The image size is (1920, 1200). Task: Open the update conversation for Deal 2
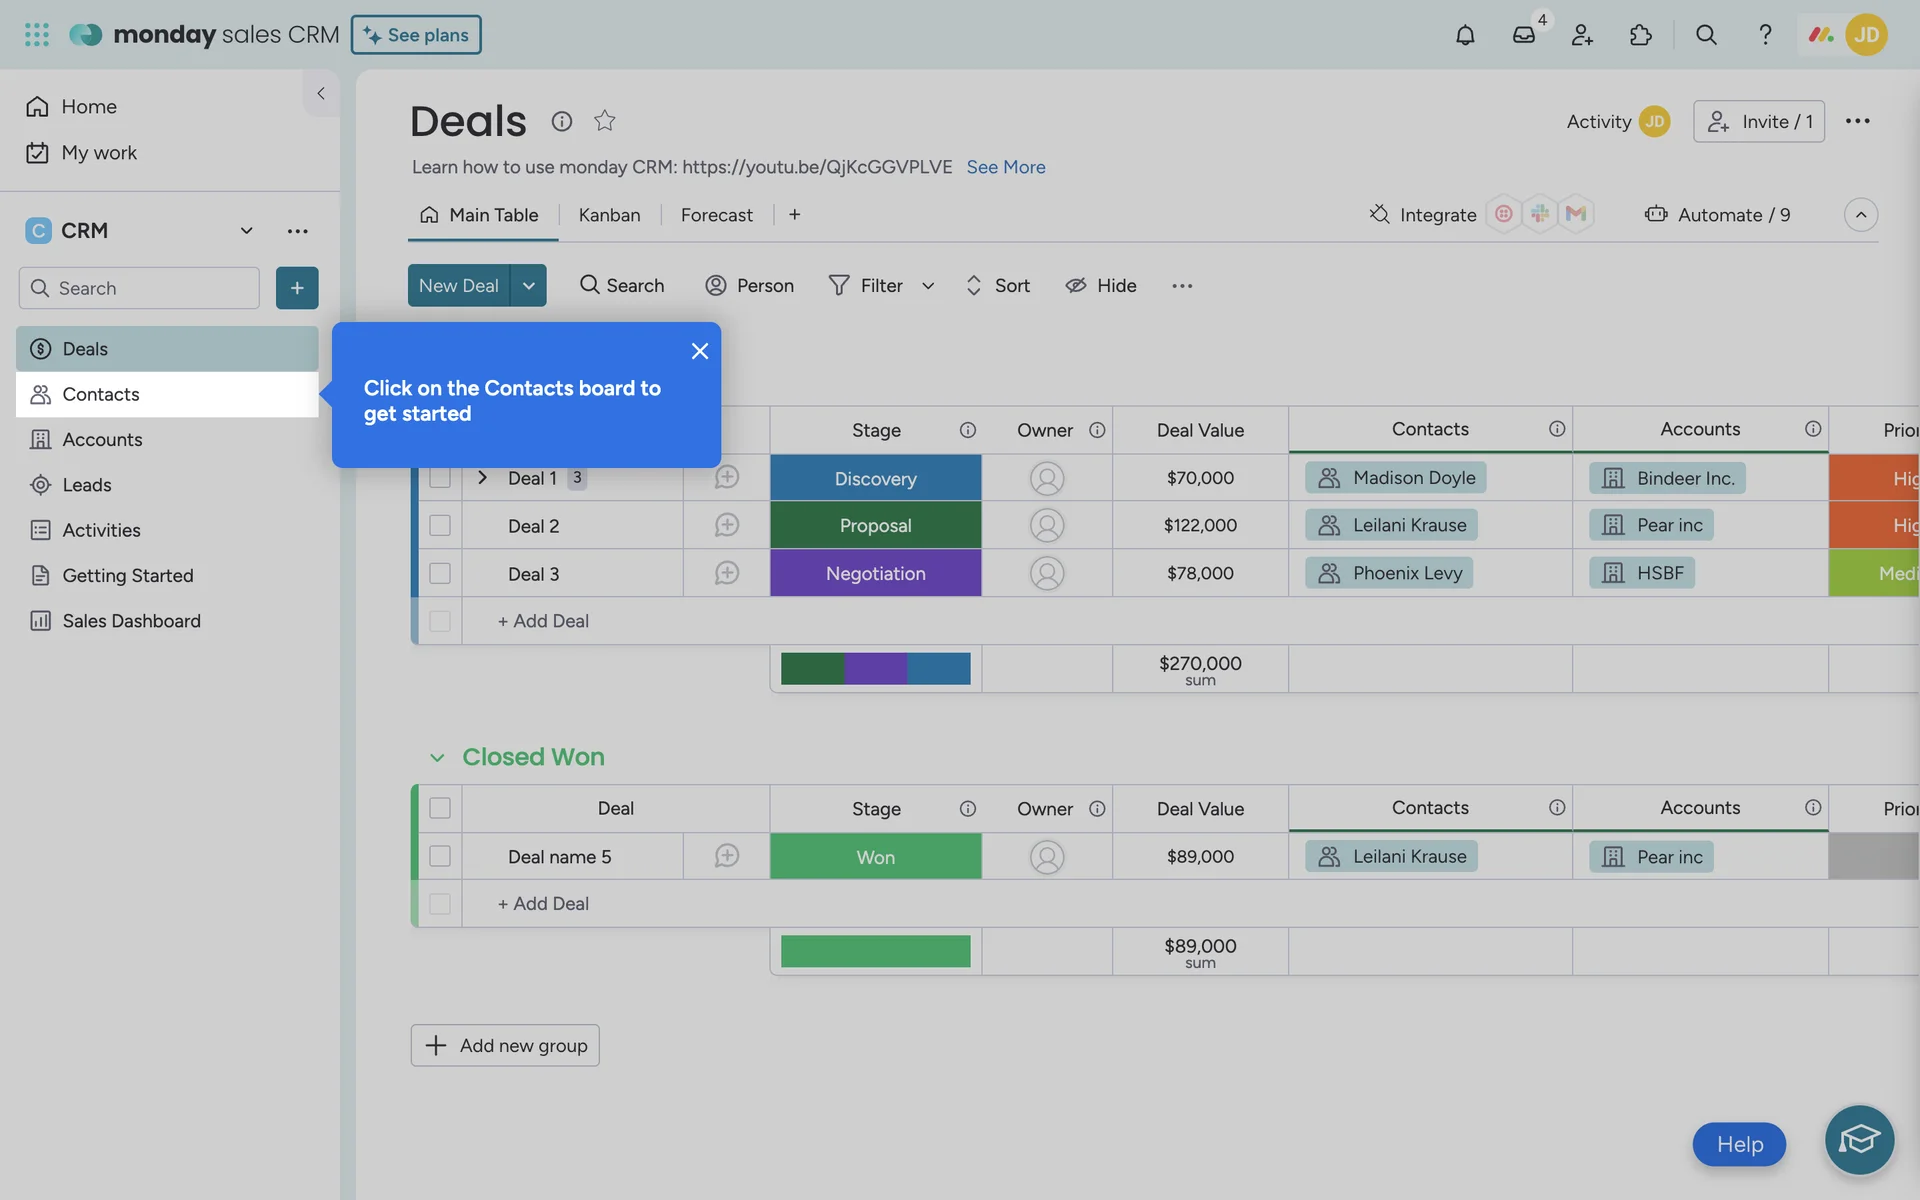pyautogui.click(x=727, y=525)
